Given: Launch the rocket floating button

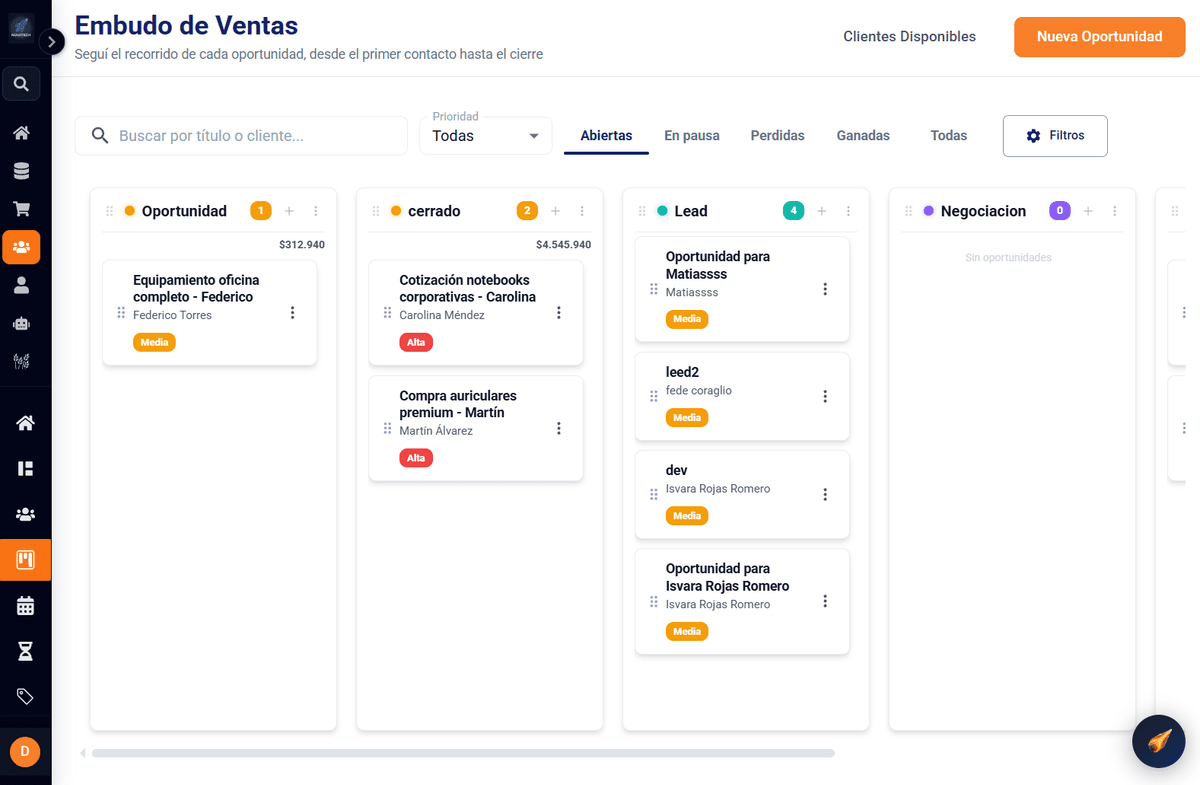Looking at the screenshot, I should click(1159, 741).
